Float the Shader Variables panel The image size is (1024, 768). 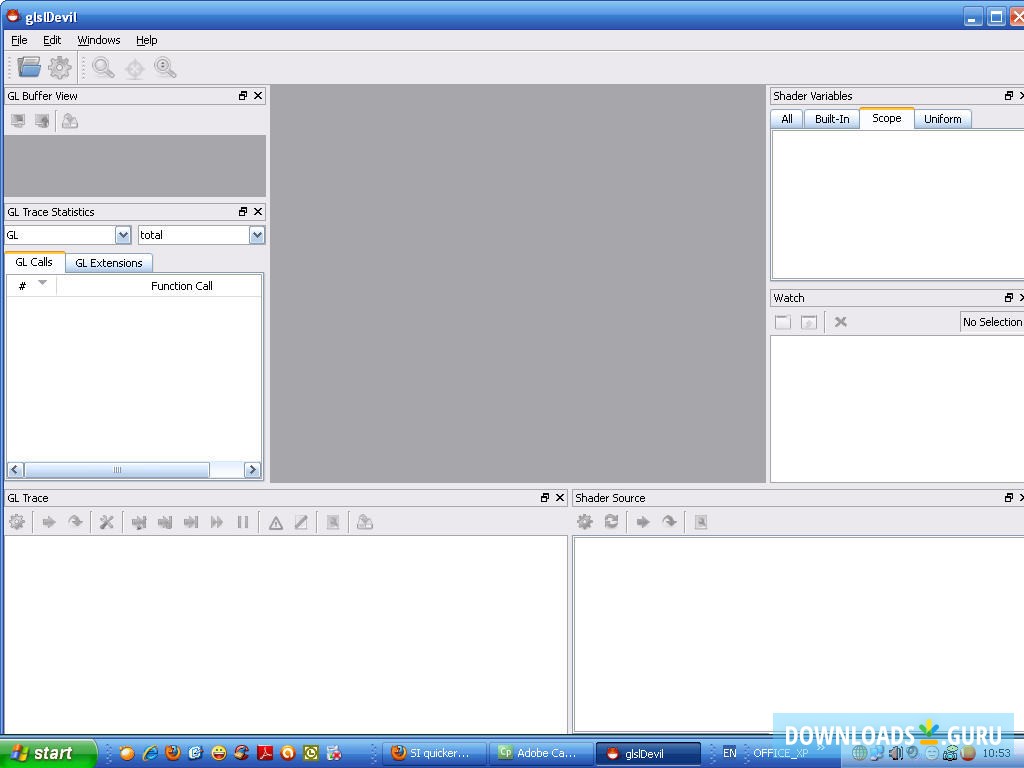tap(1009, 95)
